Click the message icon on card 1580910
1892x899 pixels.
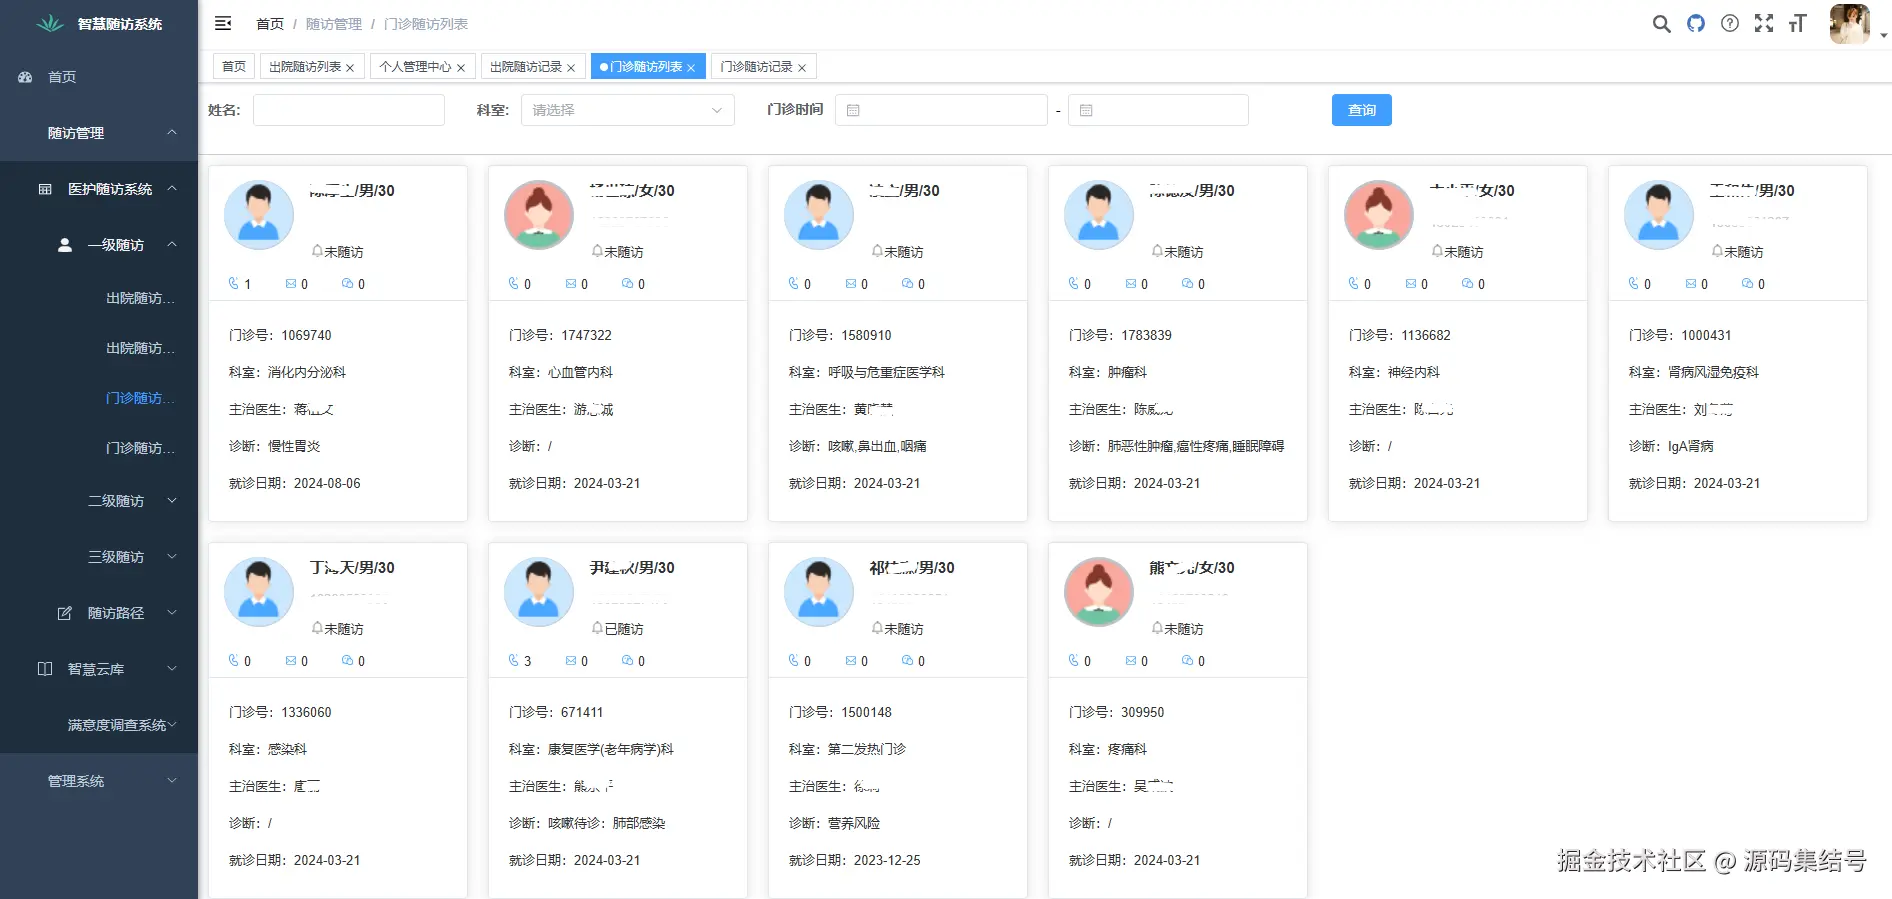(850, 284)
